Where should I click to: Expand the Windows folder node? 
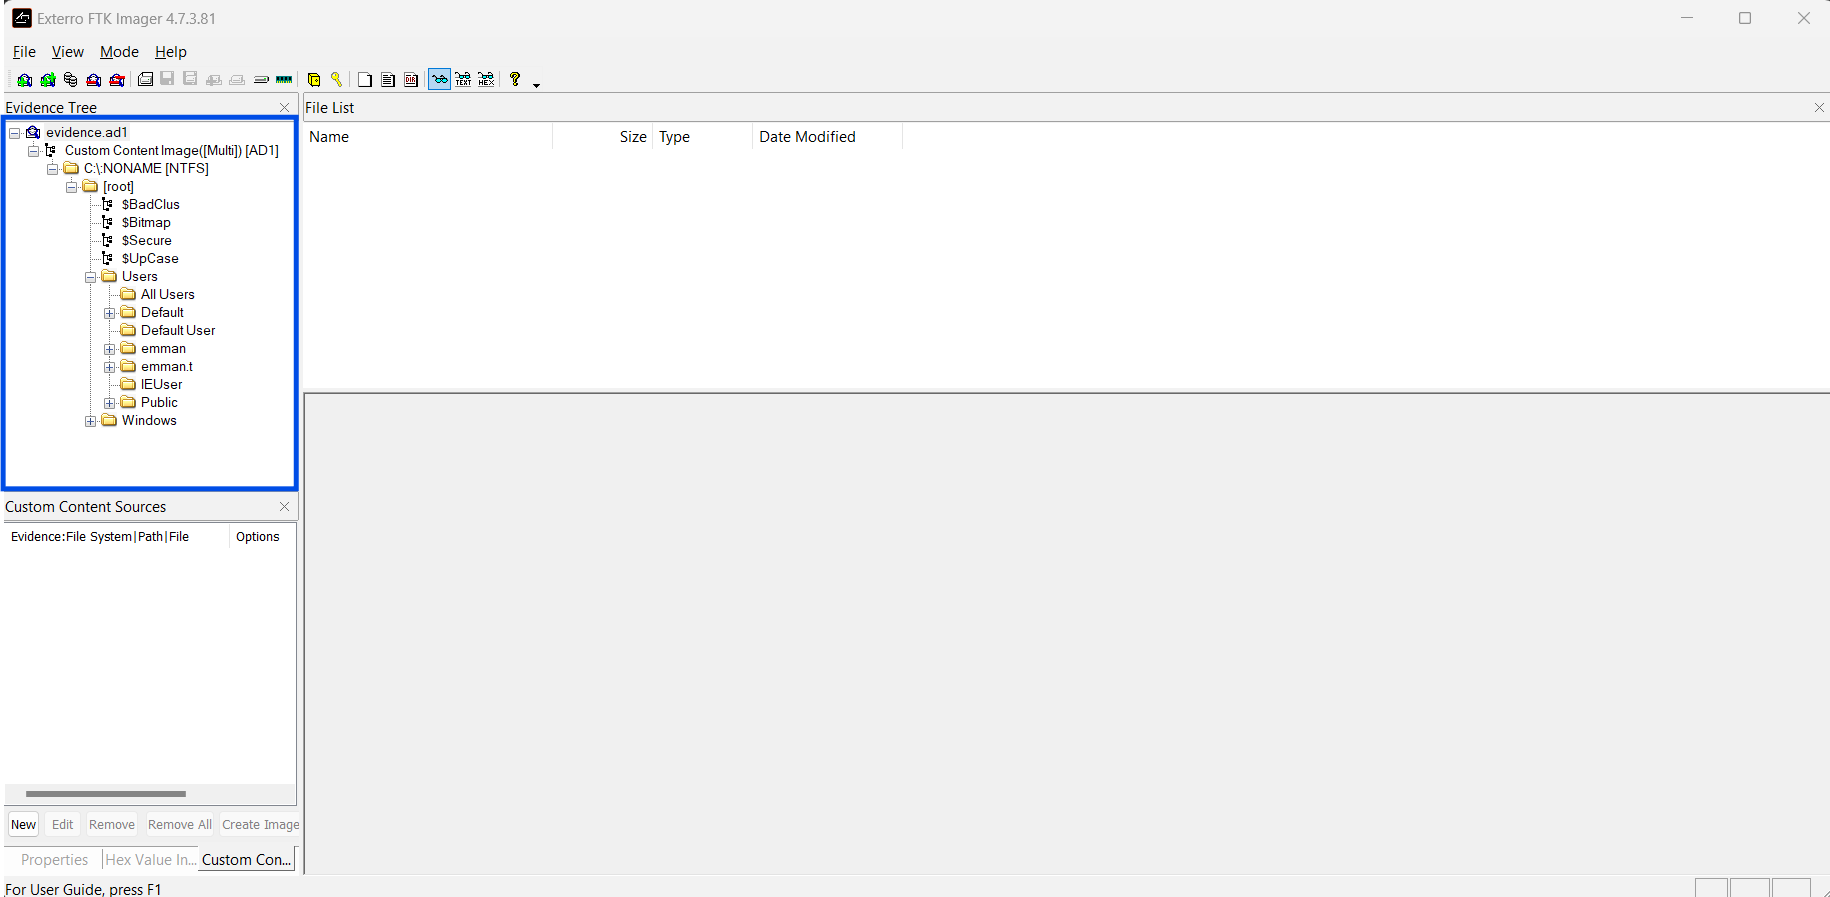pos(91,421)
